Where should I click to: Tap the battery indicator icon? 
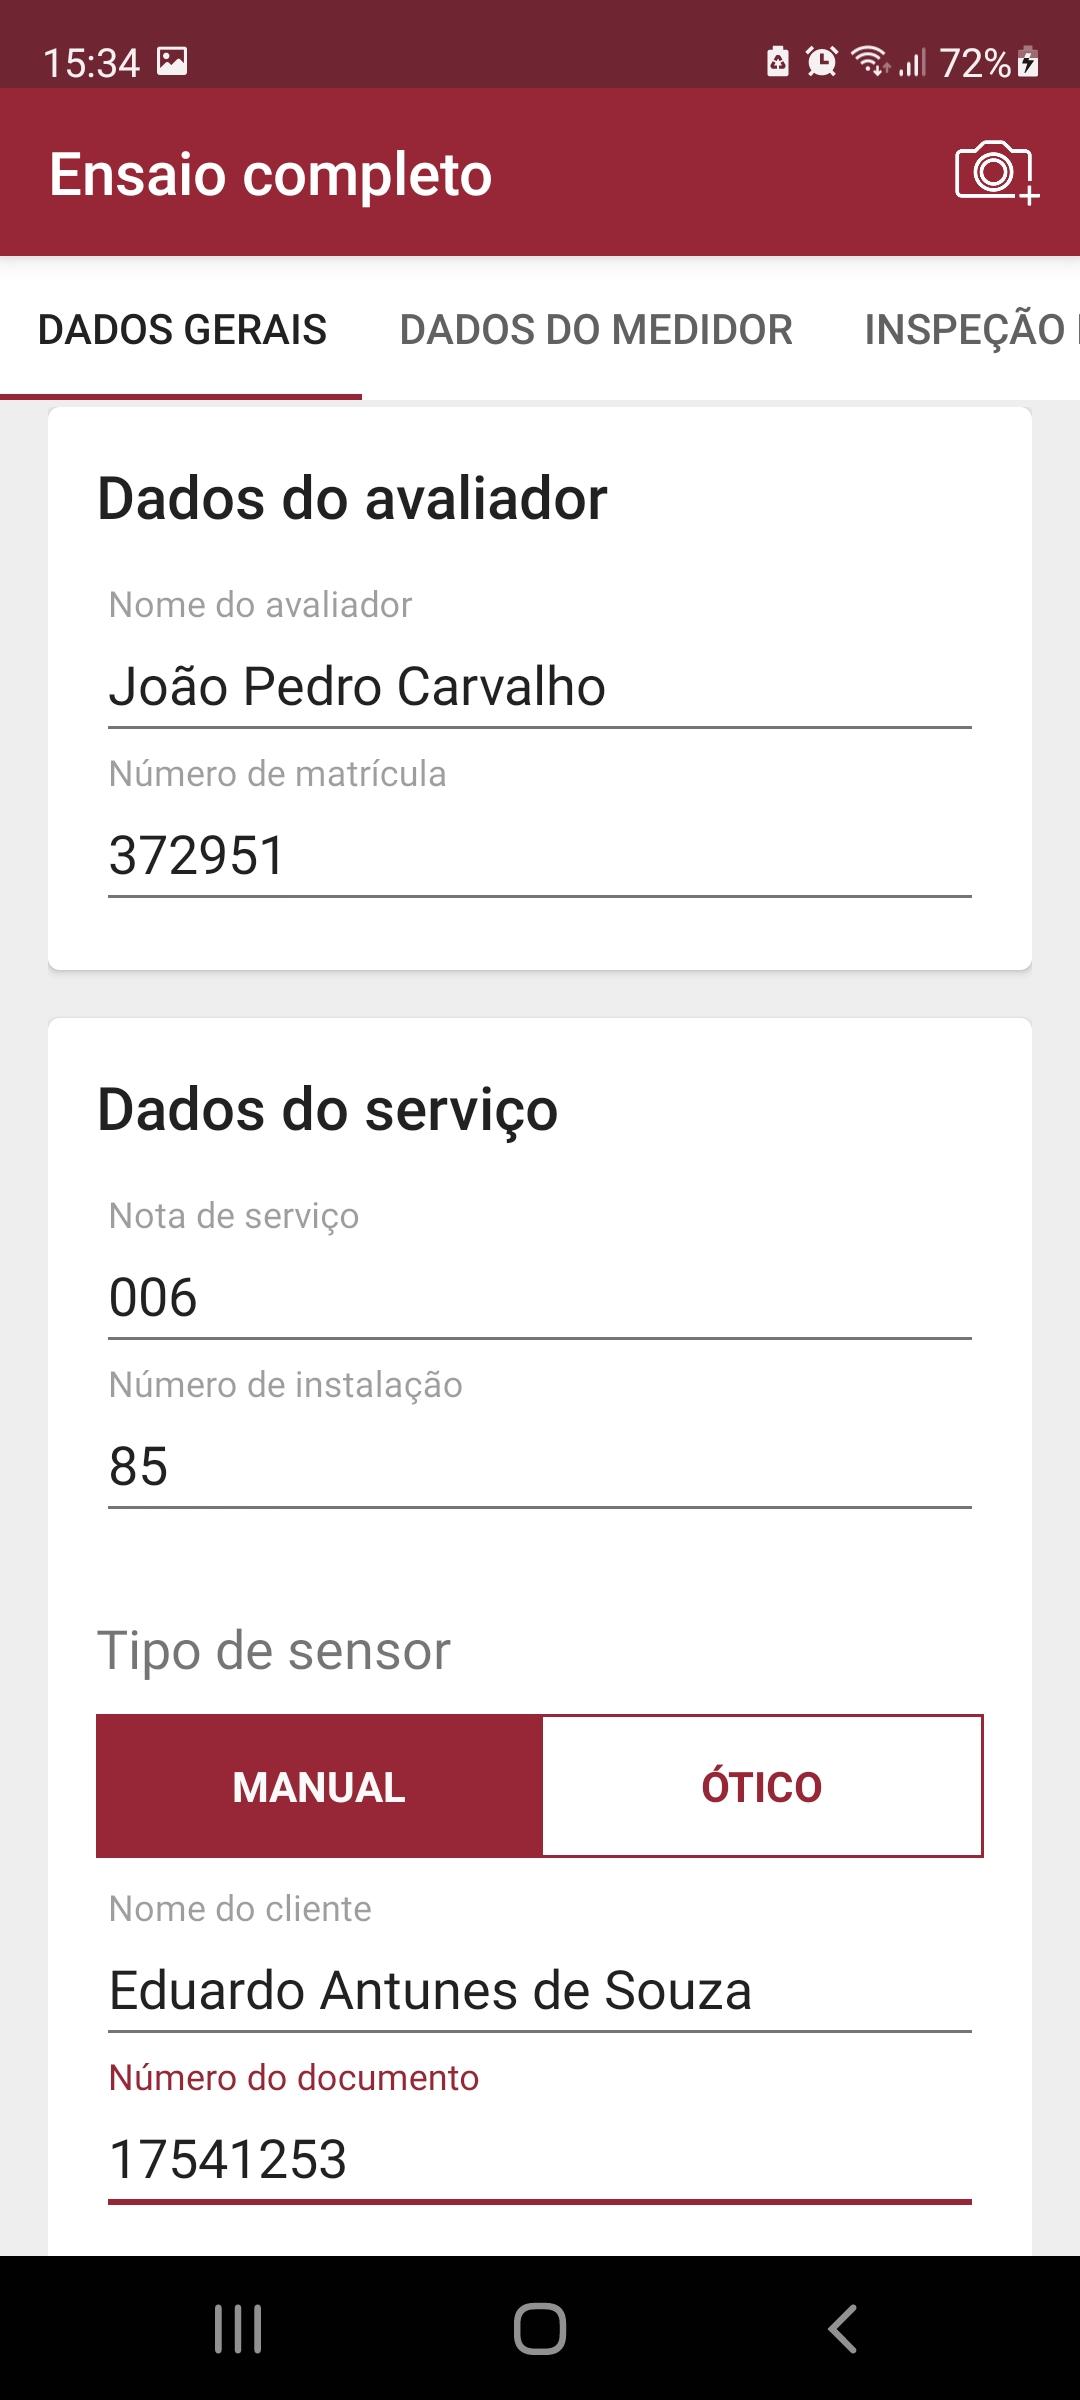1028,62
